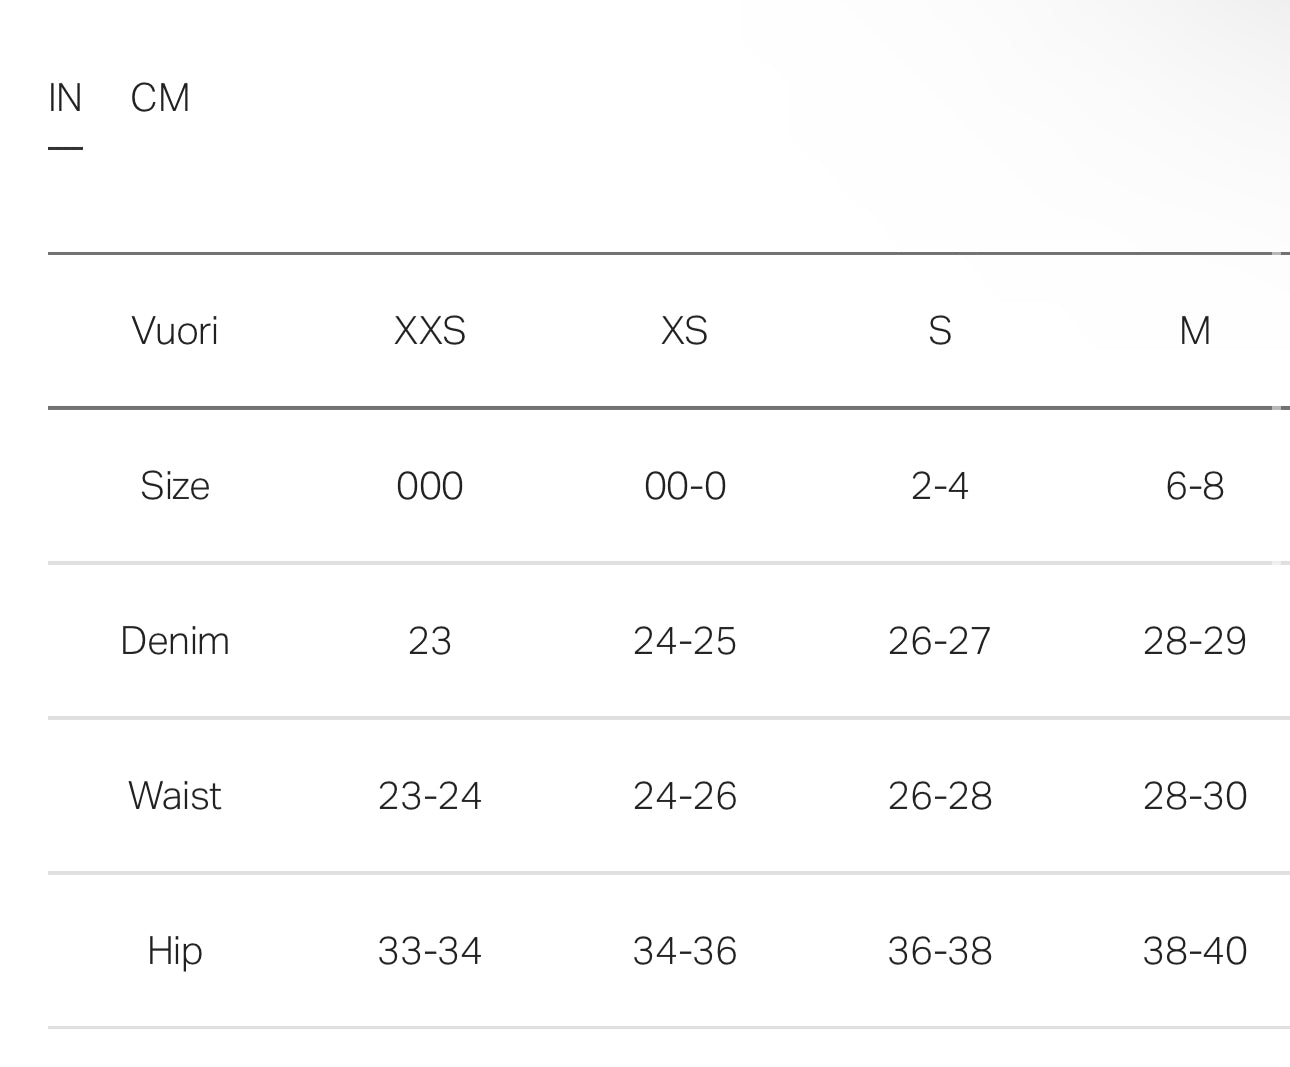Screen dimensions: 1290x1067
Task: Click the XXS size header
Action: [x=430, y=331]
